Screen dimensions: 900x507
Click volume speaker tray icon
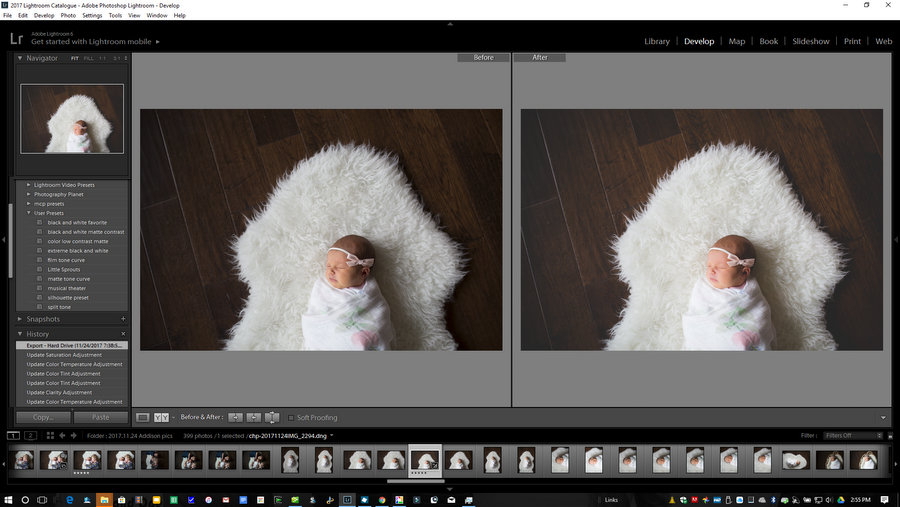[829, 500]
